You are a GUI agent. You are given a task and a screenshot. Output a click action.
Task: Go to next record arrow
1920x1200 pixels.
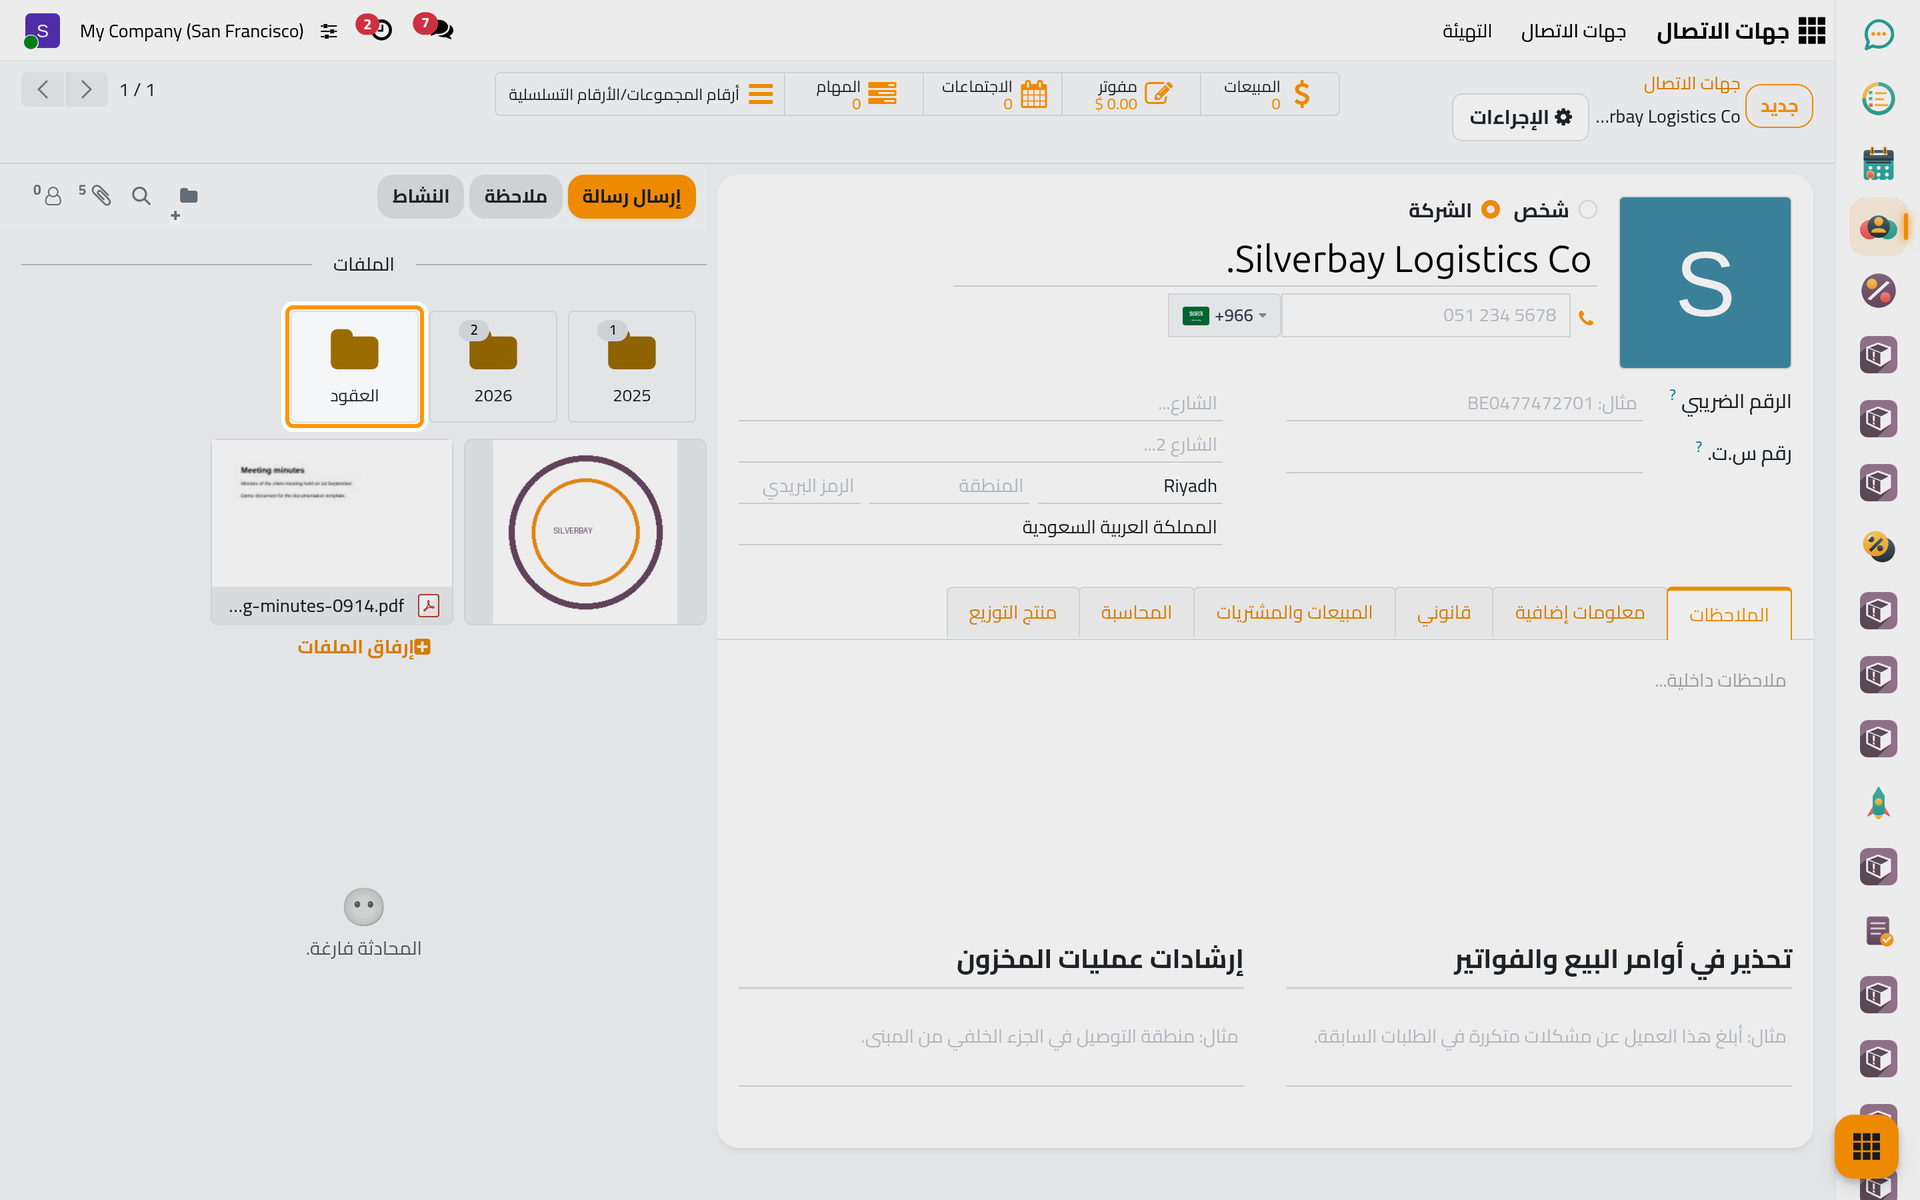(x=87, y=90)
